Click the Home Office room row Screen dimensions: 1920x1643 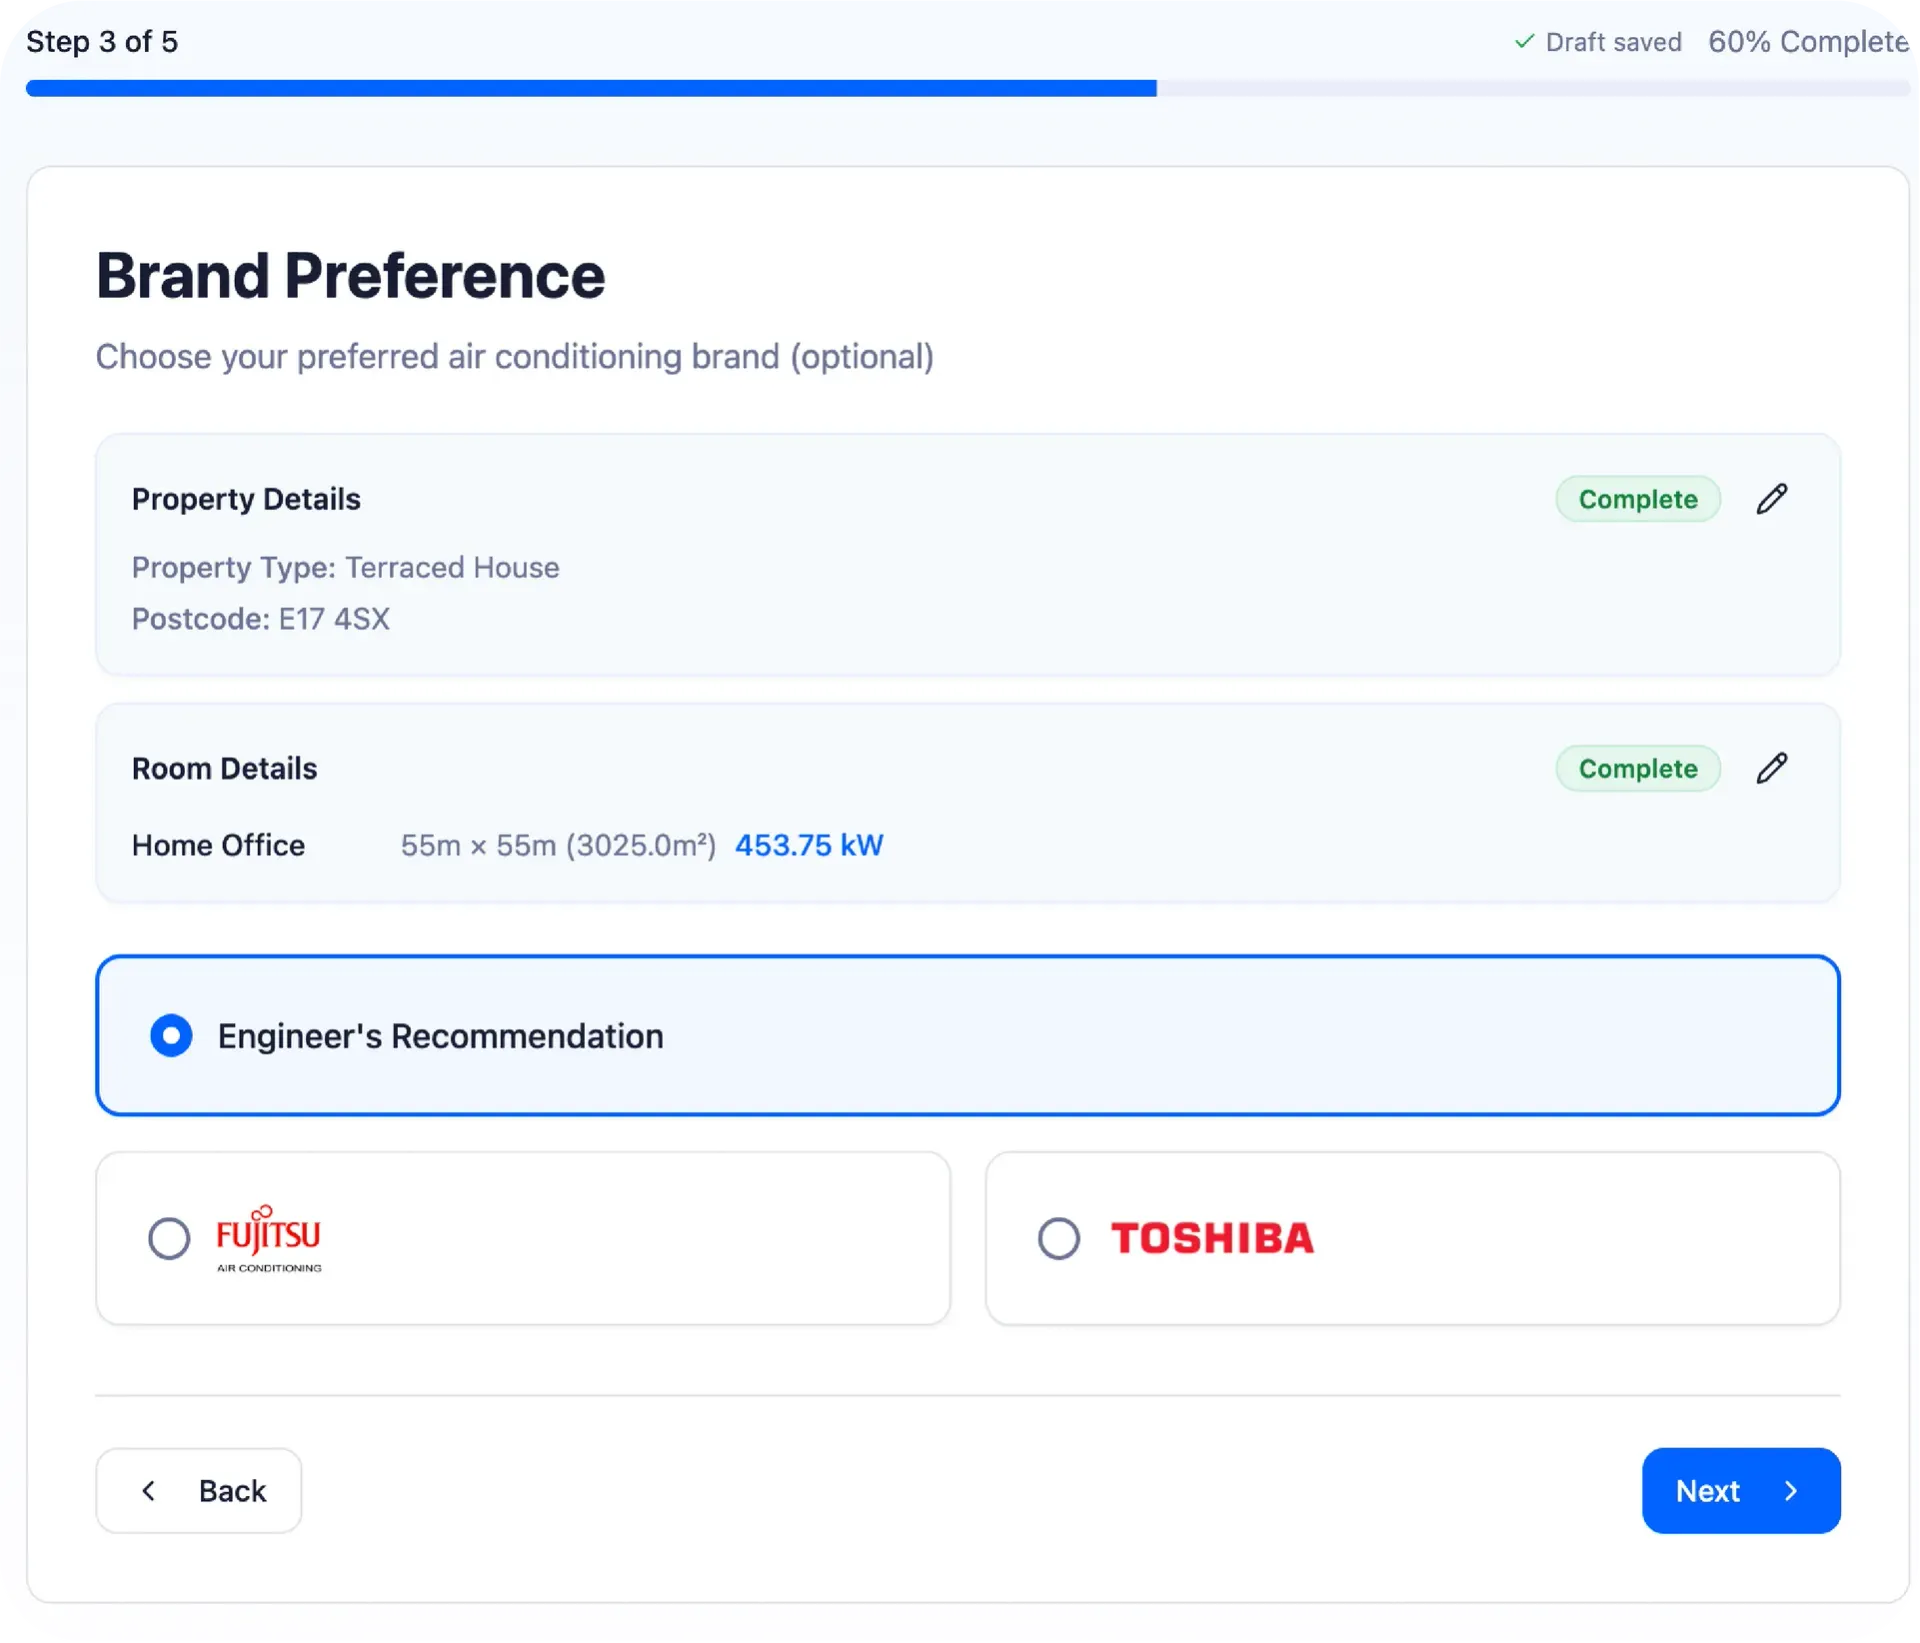218,846
